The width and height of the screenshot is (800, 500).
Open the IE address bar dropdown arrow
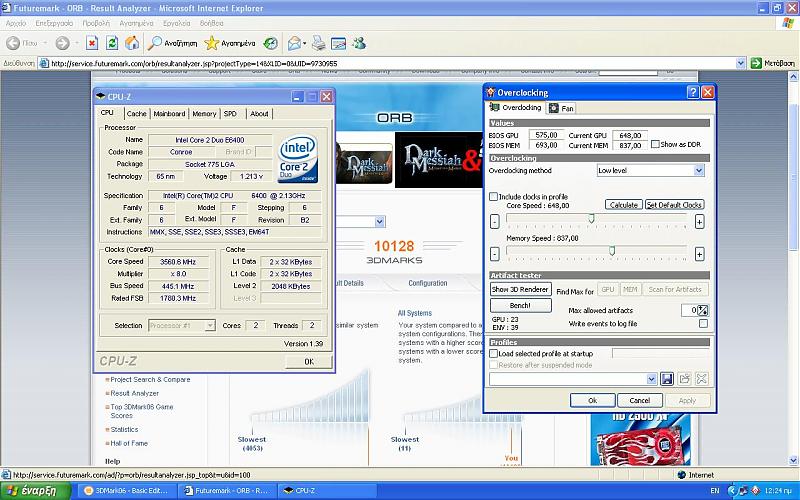(741, 63)
